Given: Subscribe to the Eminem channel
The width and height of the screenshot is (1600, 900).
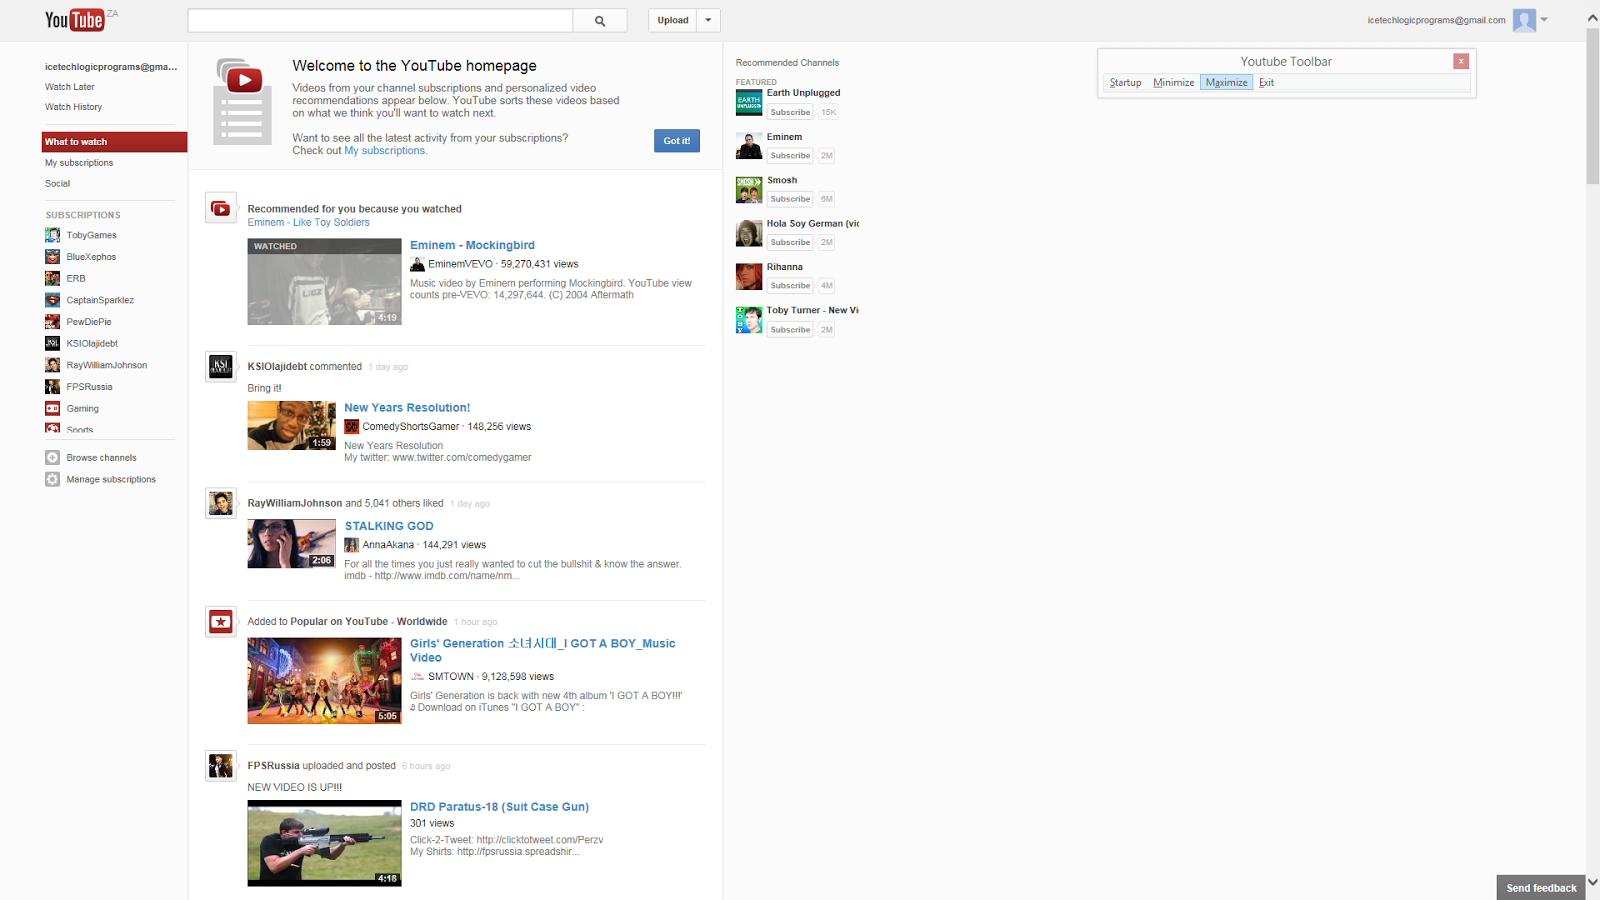Looking at the screenshot, I should (x=789, y=155).
